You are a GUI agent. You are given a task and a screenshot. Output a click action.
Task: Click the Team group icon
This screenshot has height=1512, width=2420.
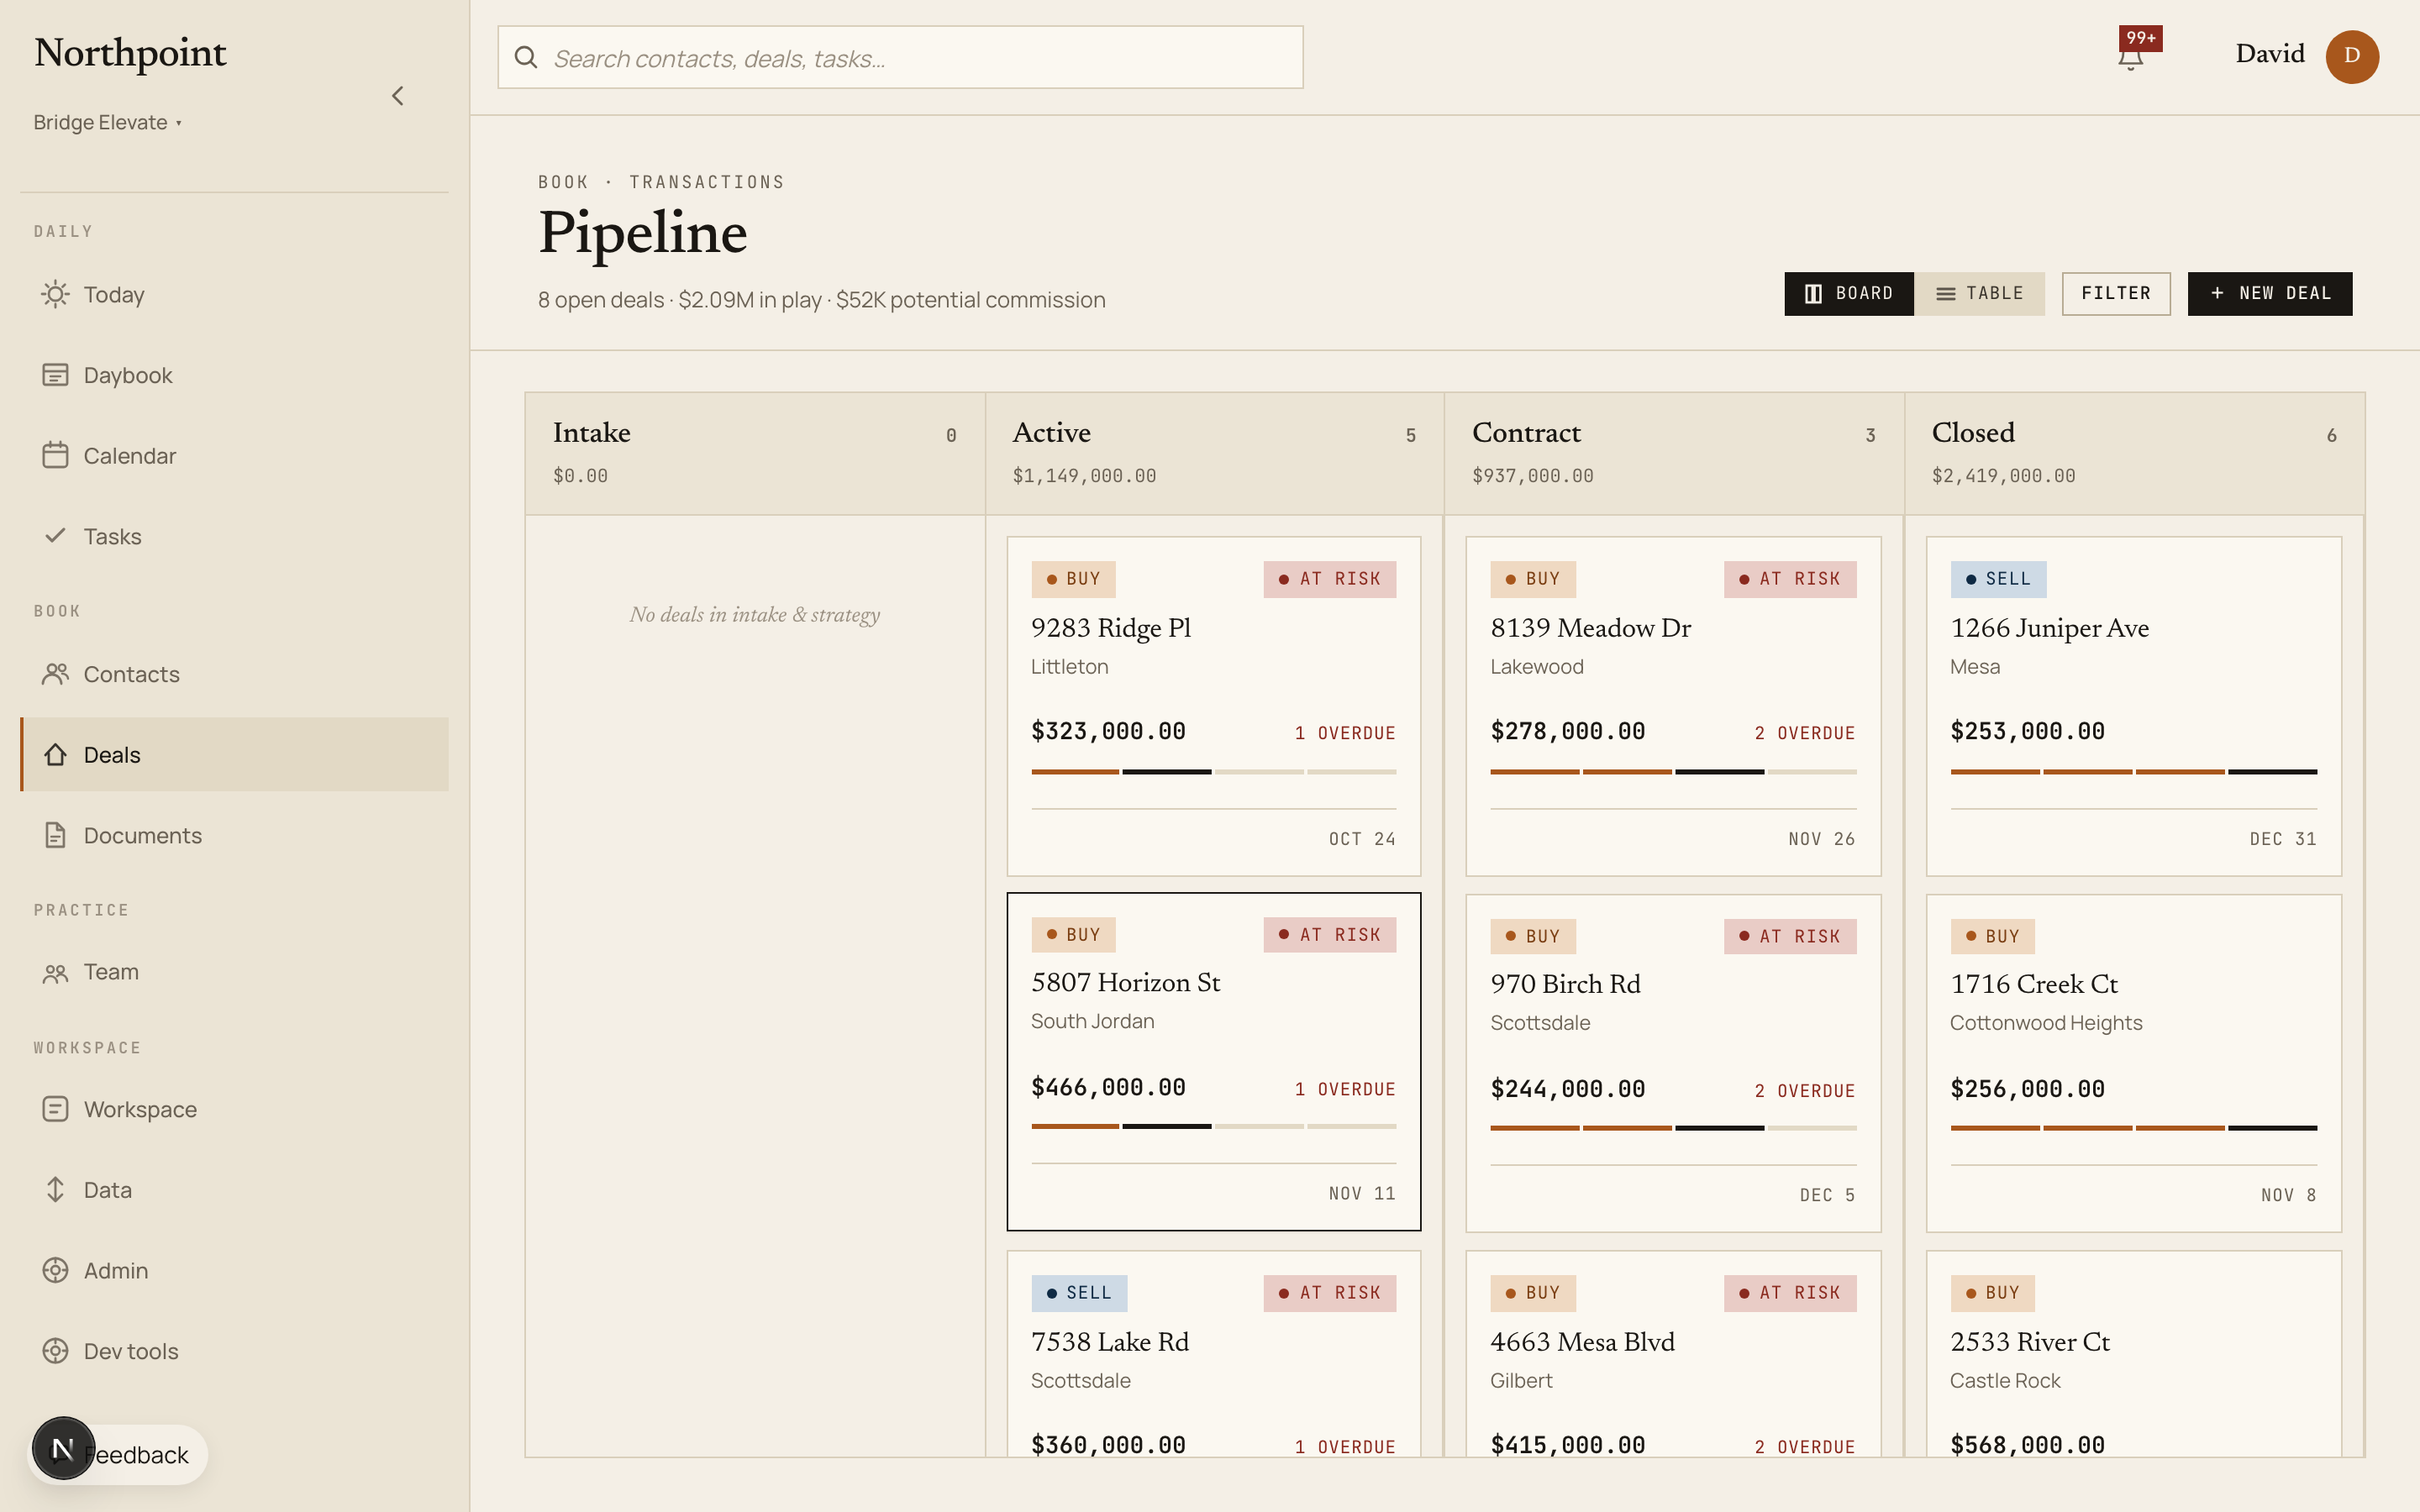tap(55, 973)
